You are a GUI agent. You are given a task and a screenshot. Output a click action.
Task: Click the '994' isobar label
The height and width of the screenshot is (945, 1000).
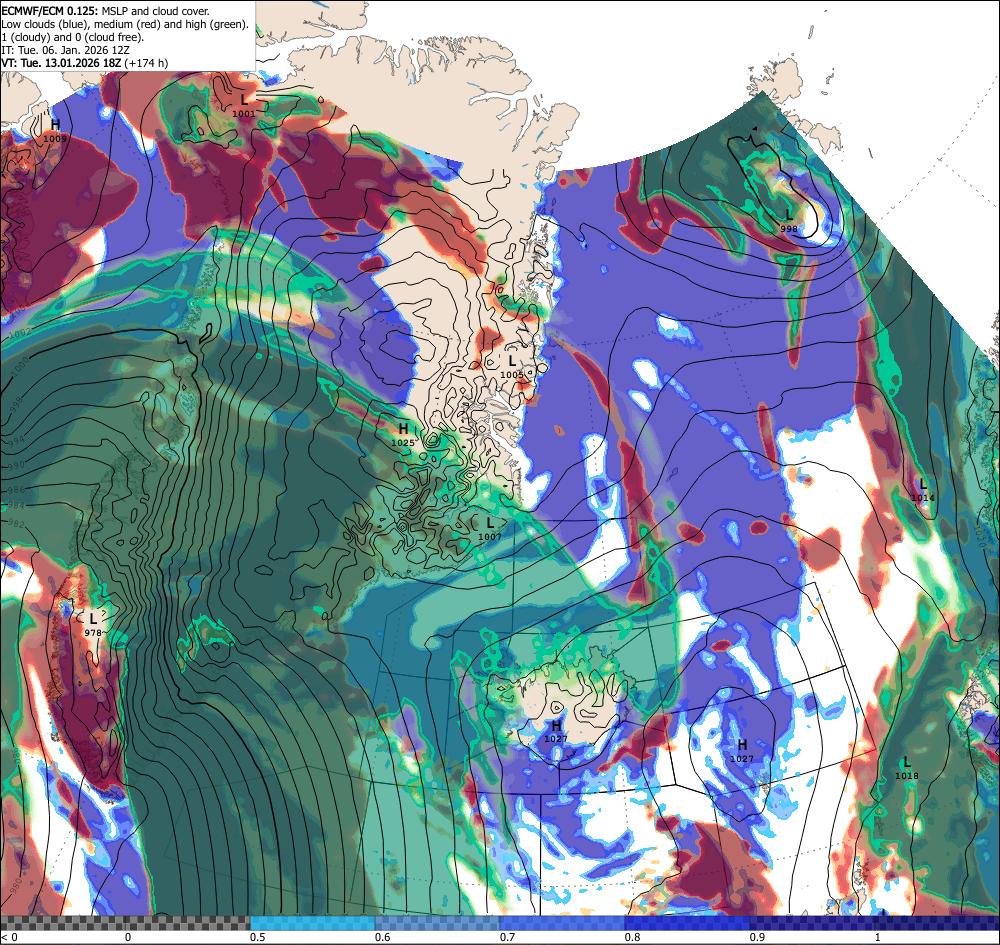[x=15, y=439]
